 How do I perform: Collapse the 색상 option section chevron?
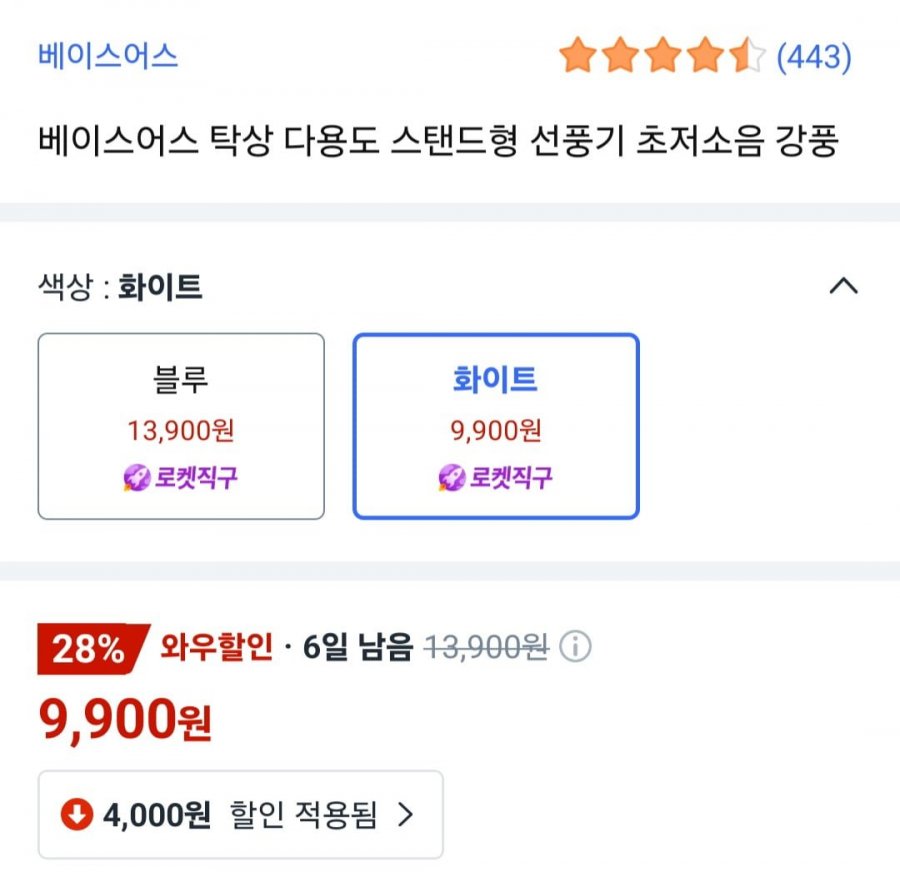coord(843,285)
